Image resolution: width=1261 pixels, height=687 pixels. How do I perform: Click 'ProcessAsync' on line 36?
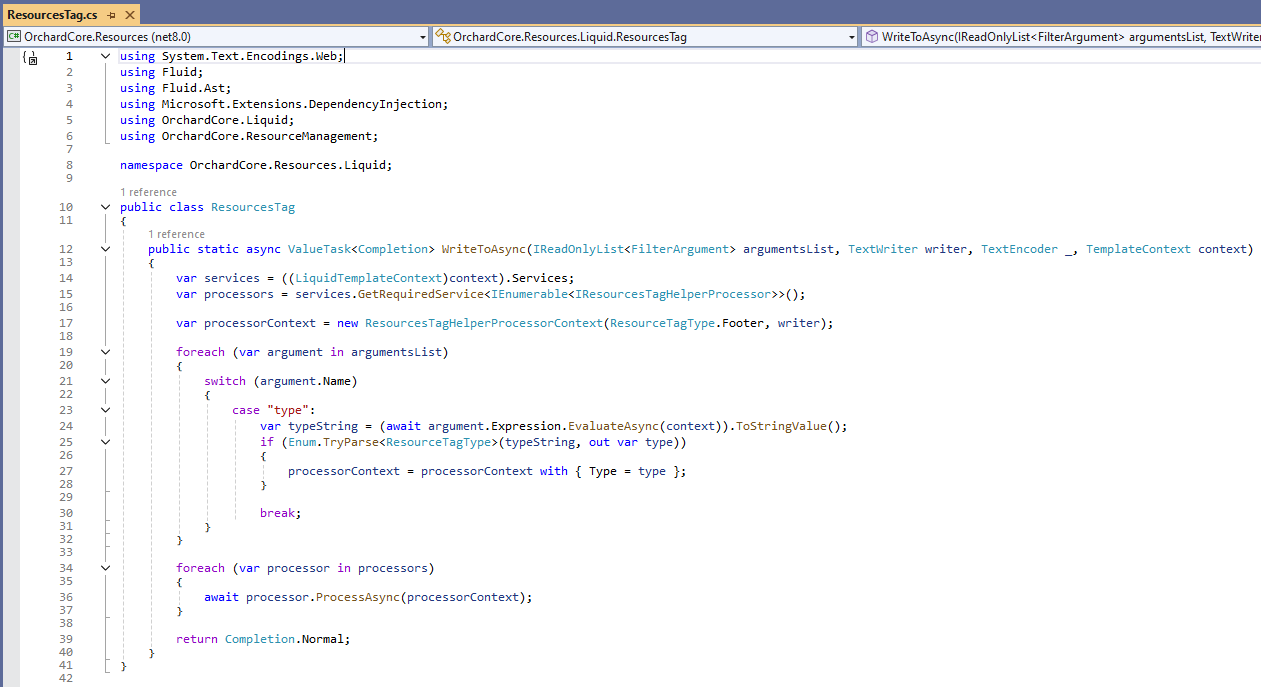358,597
